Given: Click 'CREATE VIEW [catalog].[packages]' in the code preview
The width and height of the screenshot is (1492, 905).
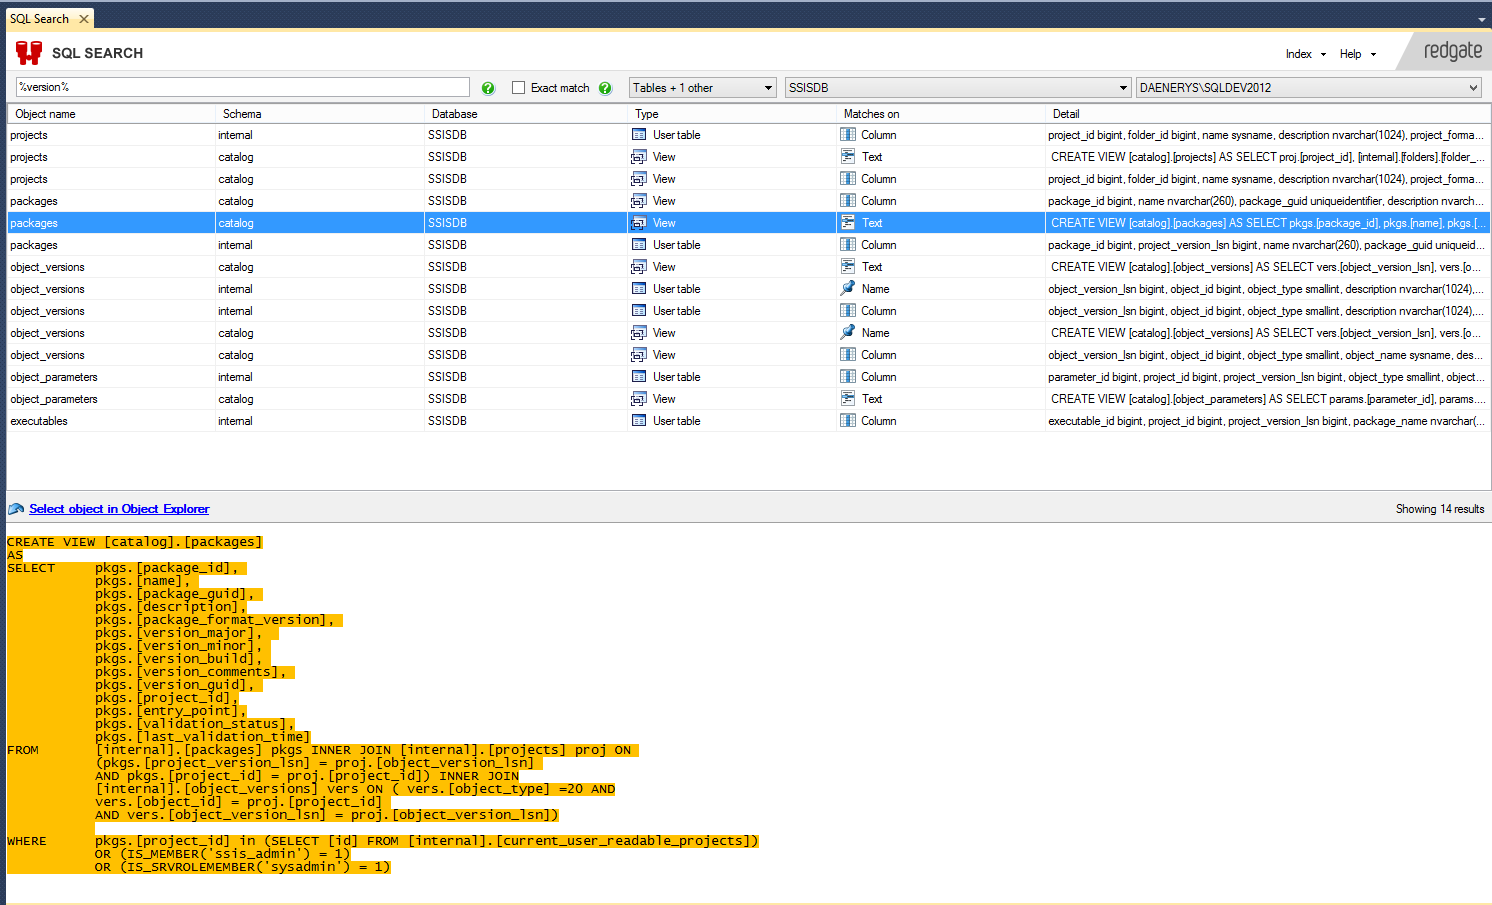Looking at the screenshot, I should (x=135, y=542).
